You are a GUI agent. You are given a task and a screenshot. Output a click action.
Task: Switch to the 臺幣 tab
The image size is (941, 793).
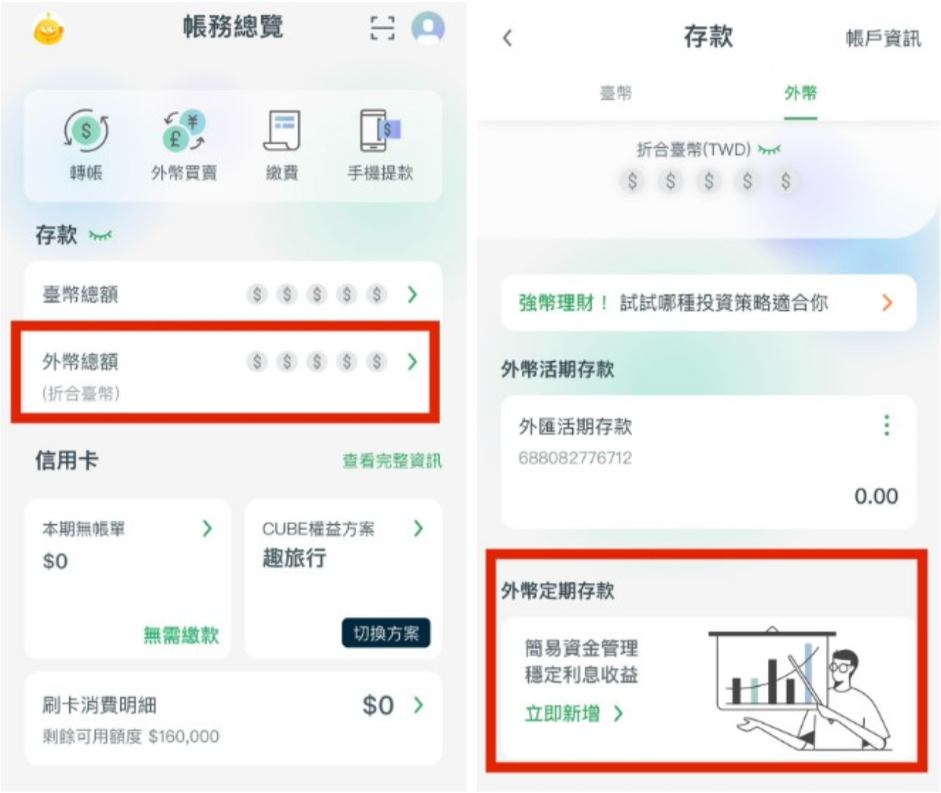616,93
